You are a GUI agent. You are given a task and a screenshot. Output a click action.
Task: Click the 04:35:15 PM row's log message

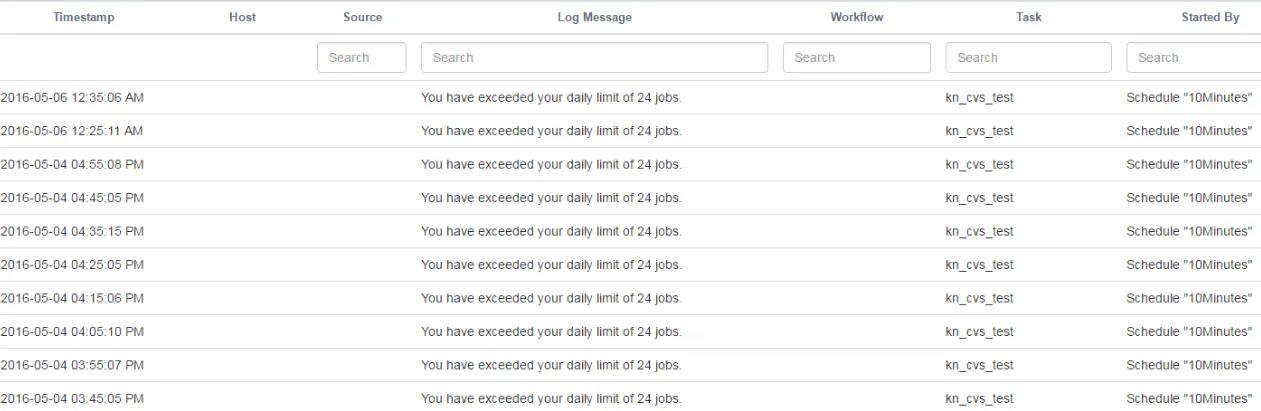(551, 231)
